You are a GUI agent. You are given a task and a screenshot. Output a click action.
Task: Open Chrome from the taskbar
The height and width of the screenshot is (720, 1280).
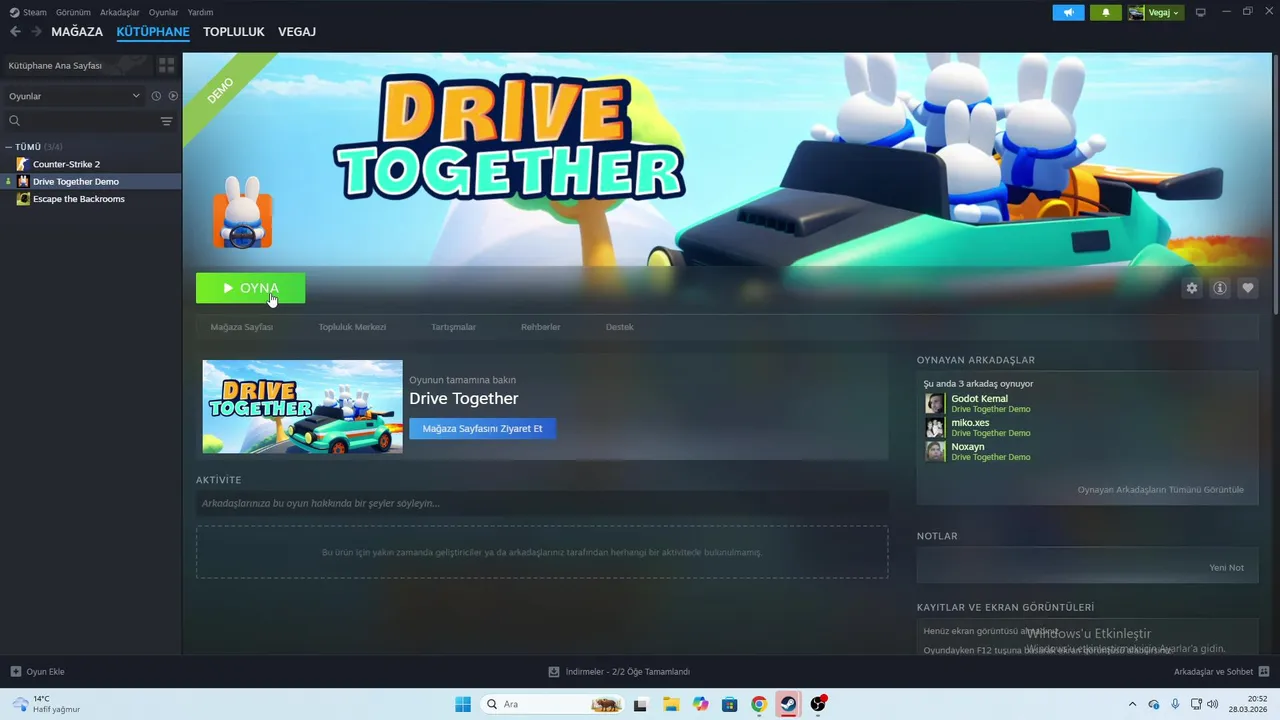click(759, 704)
